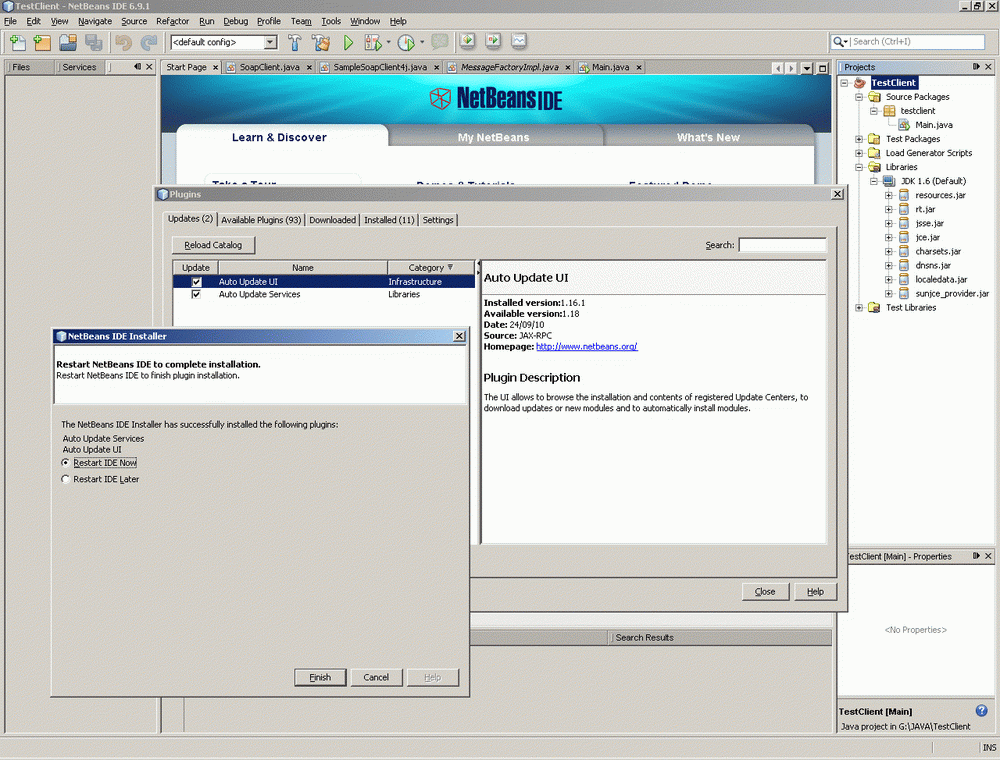Select sunjce_provider.jar in the Projects tree

[952, 293]
